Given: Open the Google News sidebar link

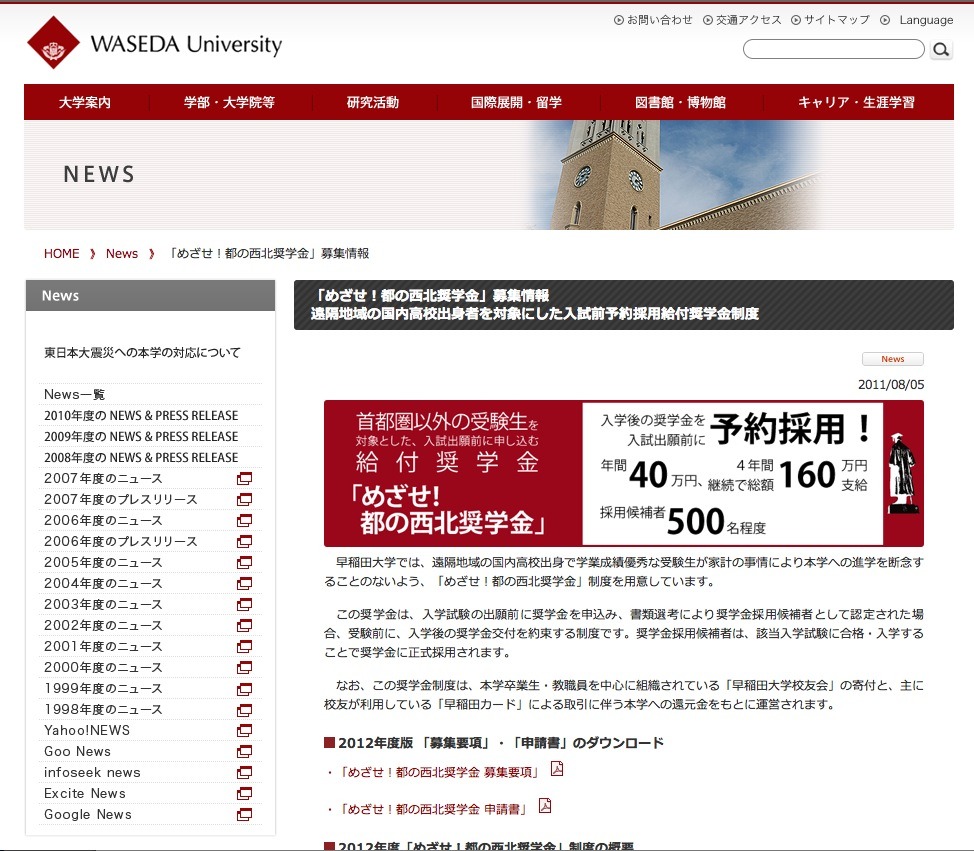Looking at the screenshot, I should 88,814.
